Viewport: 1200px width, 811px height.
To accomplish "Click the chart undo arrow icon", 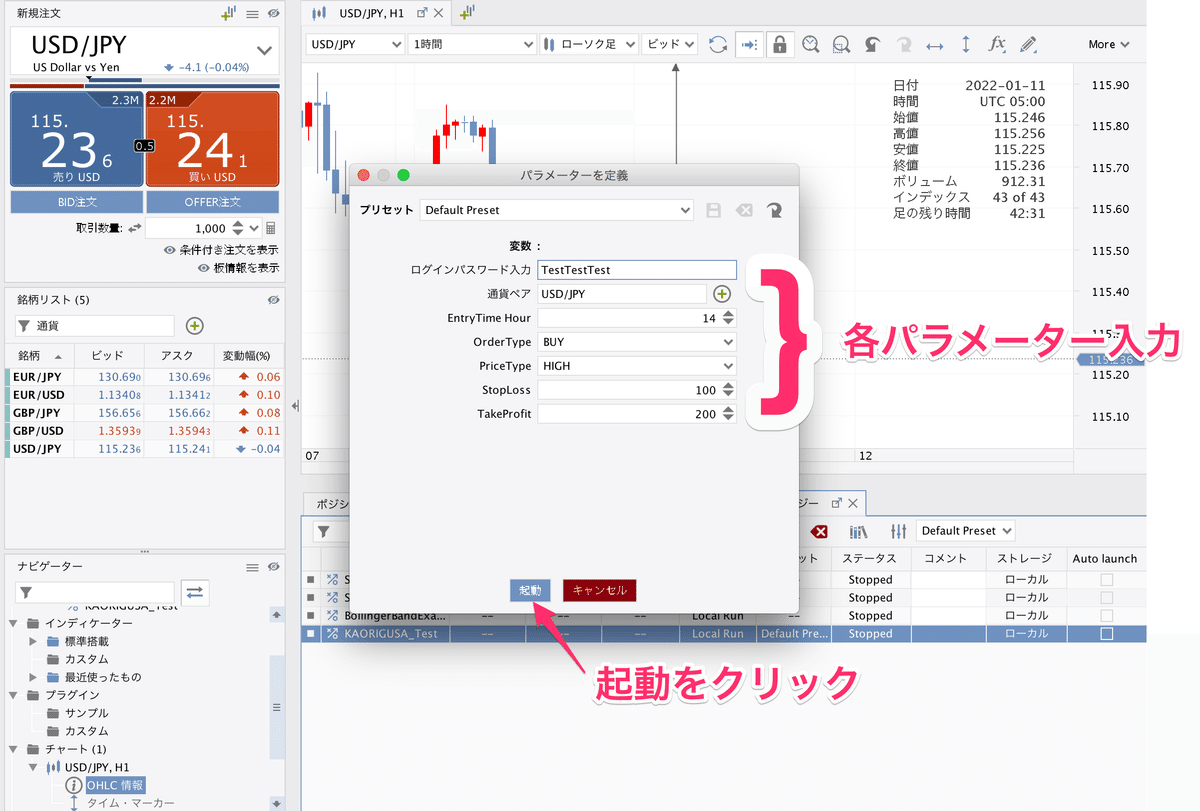I will 872,44.
